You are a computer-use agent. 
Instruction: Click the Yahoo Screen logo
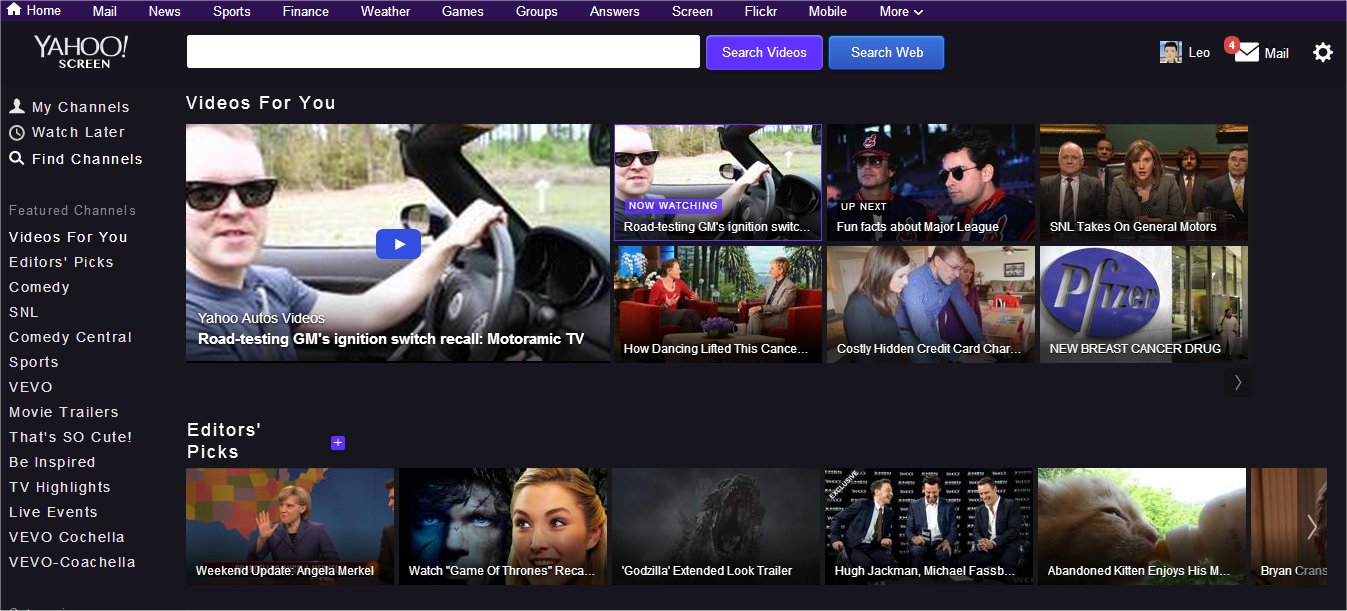click(81, 51)
